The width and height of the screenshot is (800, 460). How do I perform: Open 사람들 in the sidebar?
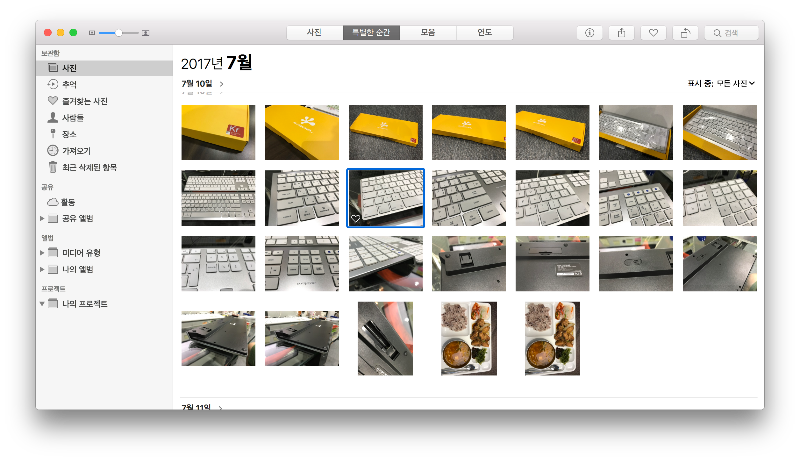tap(105, 118)
